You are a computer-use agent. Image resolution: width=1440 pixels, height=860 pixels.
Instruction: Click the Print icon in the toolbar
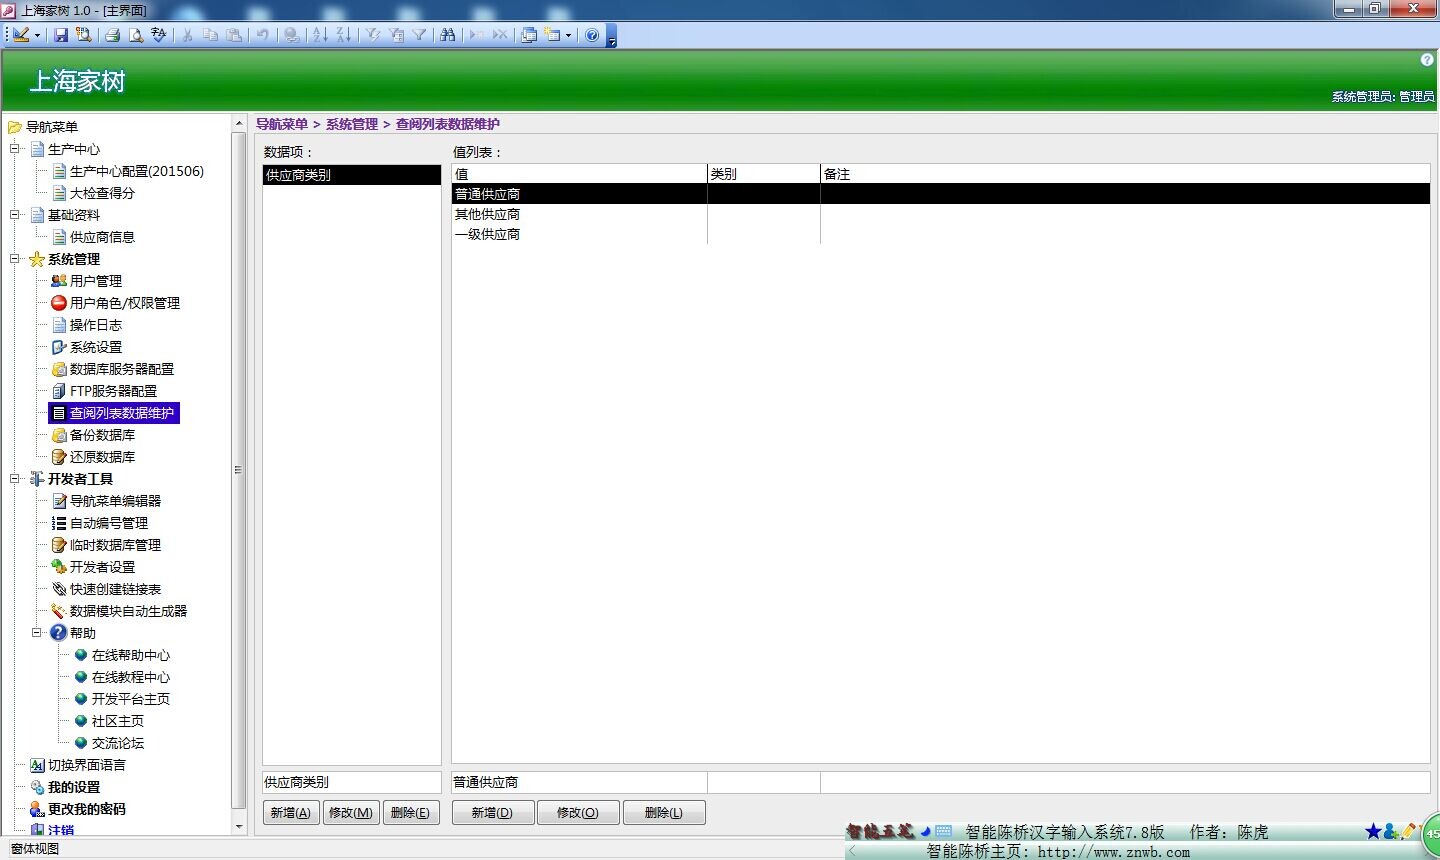pyautogui.click(x=112, y=35)
